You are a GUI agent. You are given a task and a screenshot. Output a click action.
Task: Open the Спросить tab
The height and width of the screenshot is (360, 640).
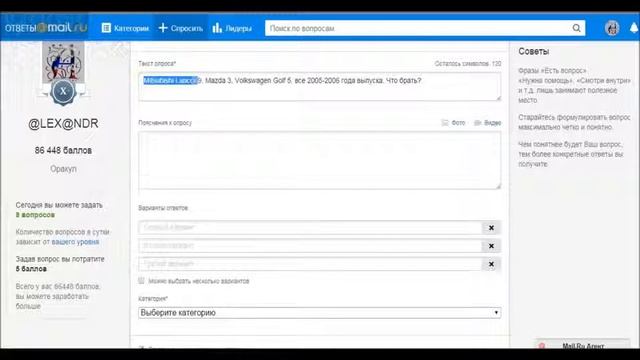pyautogui.click(x=180, y=28)
